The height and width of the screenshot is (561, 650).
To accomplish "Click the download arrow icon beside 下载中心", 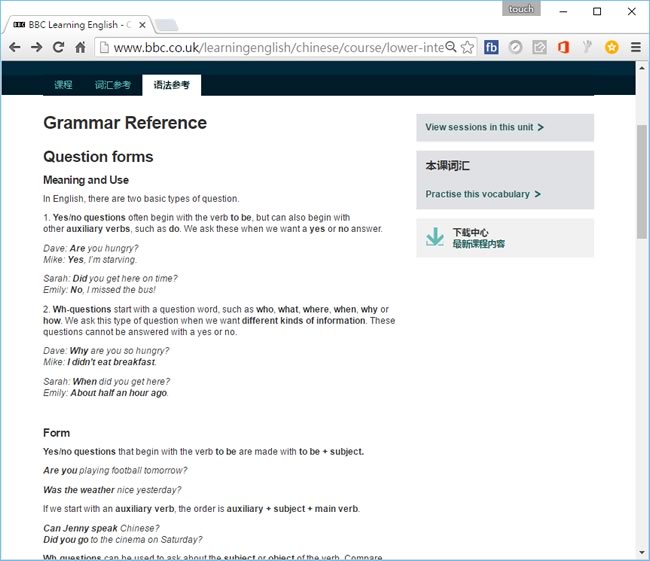I will tap(434, 237).
